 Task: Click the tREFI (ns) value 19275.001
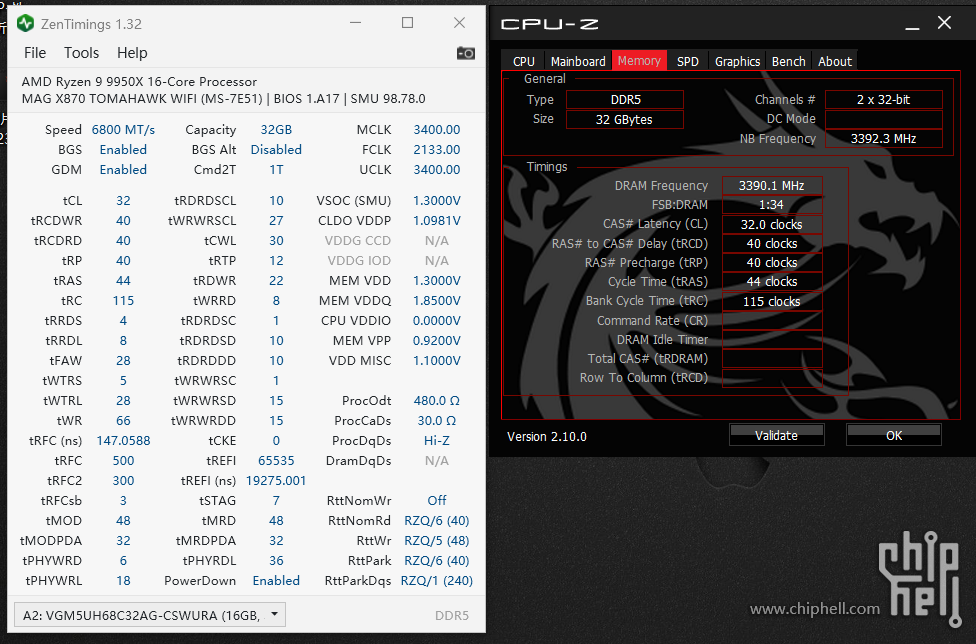tap(276, 480)
